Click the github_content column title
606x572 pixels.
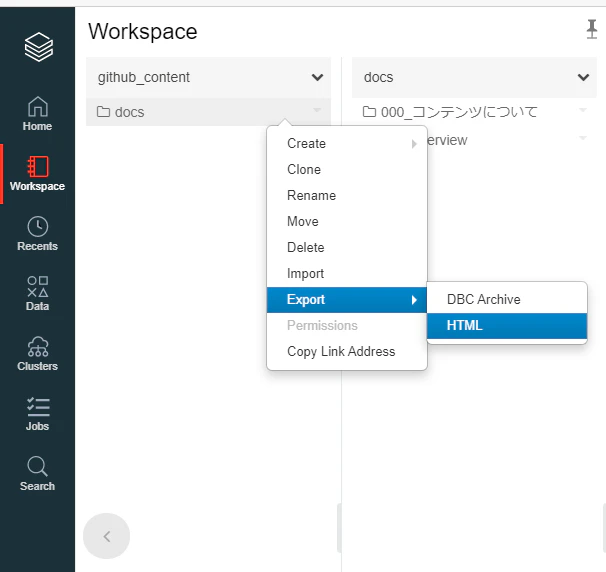coord(143,77)
